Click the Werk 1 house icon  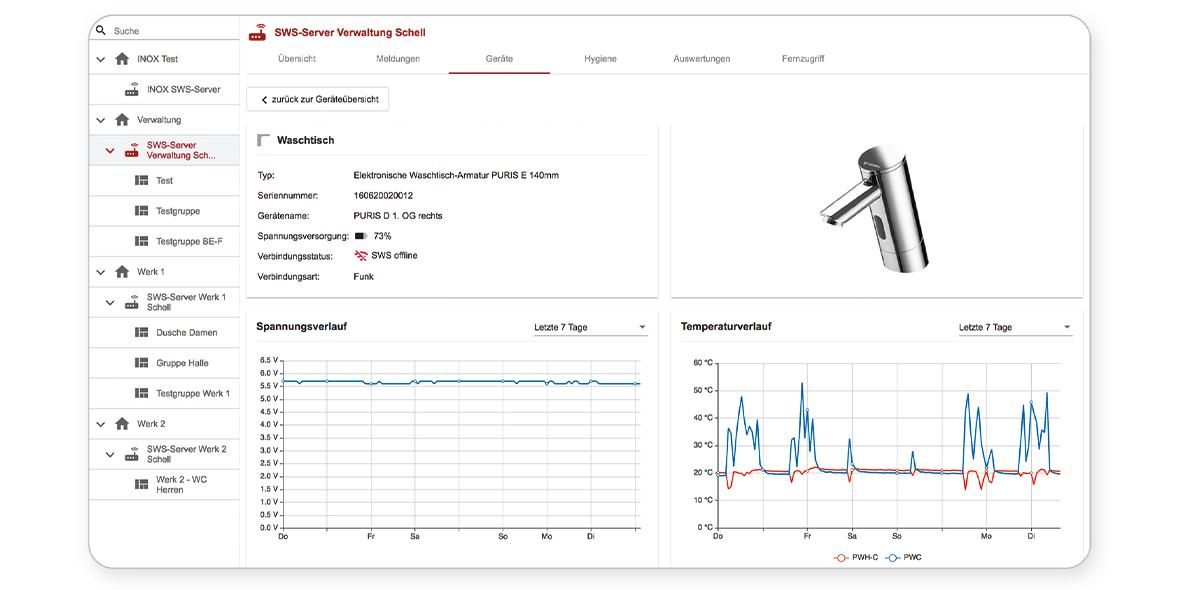point(122,272)
